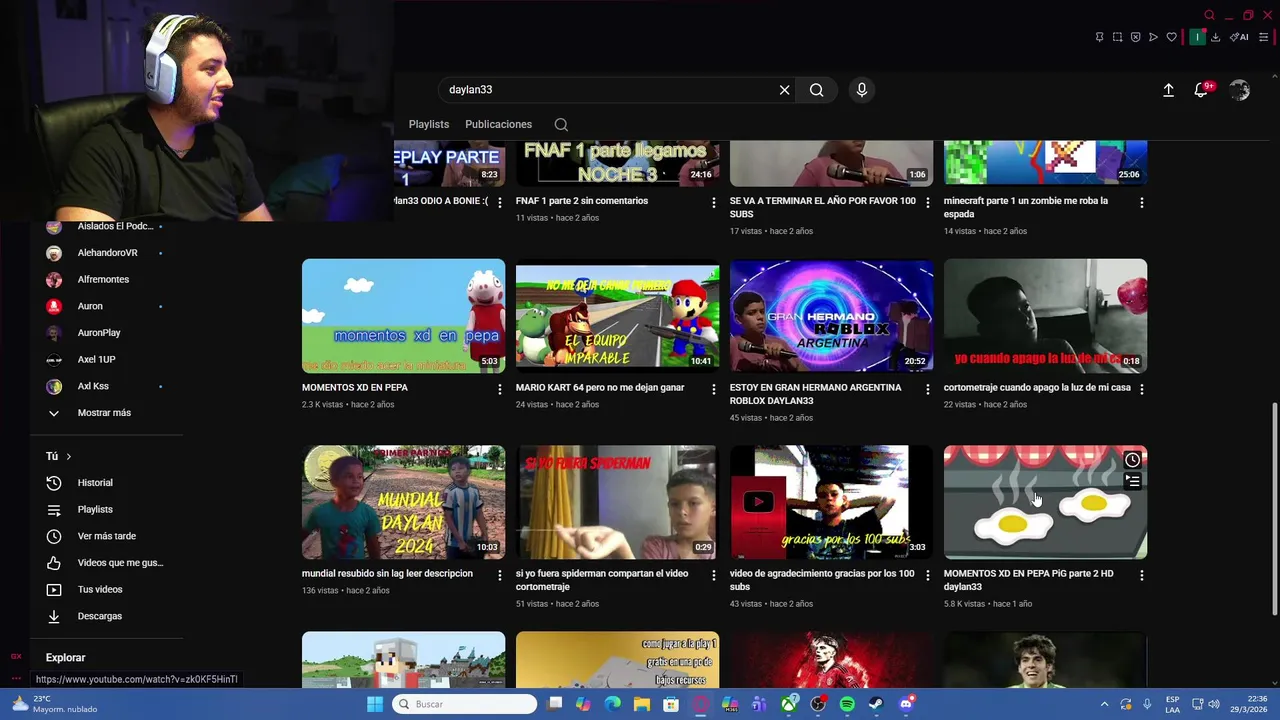Add PEPA PiG parte 2 to queue
1280x720 pixels.
(1132, 481)
